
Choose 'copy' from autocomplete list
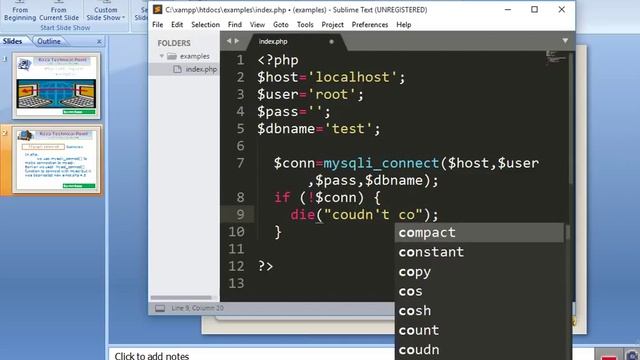tap(479, 271)
